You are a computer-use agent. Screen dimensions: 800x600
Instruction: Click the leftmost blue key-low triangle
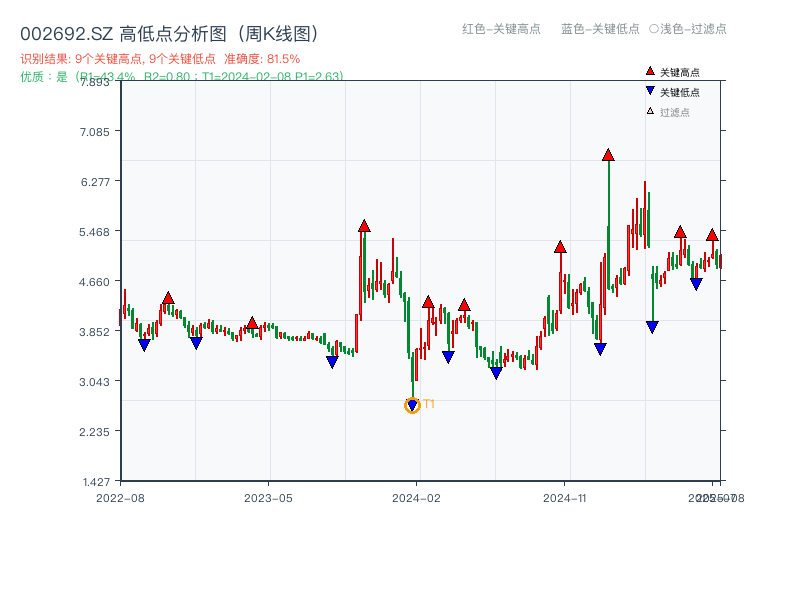(144, 345)
